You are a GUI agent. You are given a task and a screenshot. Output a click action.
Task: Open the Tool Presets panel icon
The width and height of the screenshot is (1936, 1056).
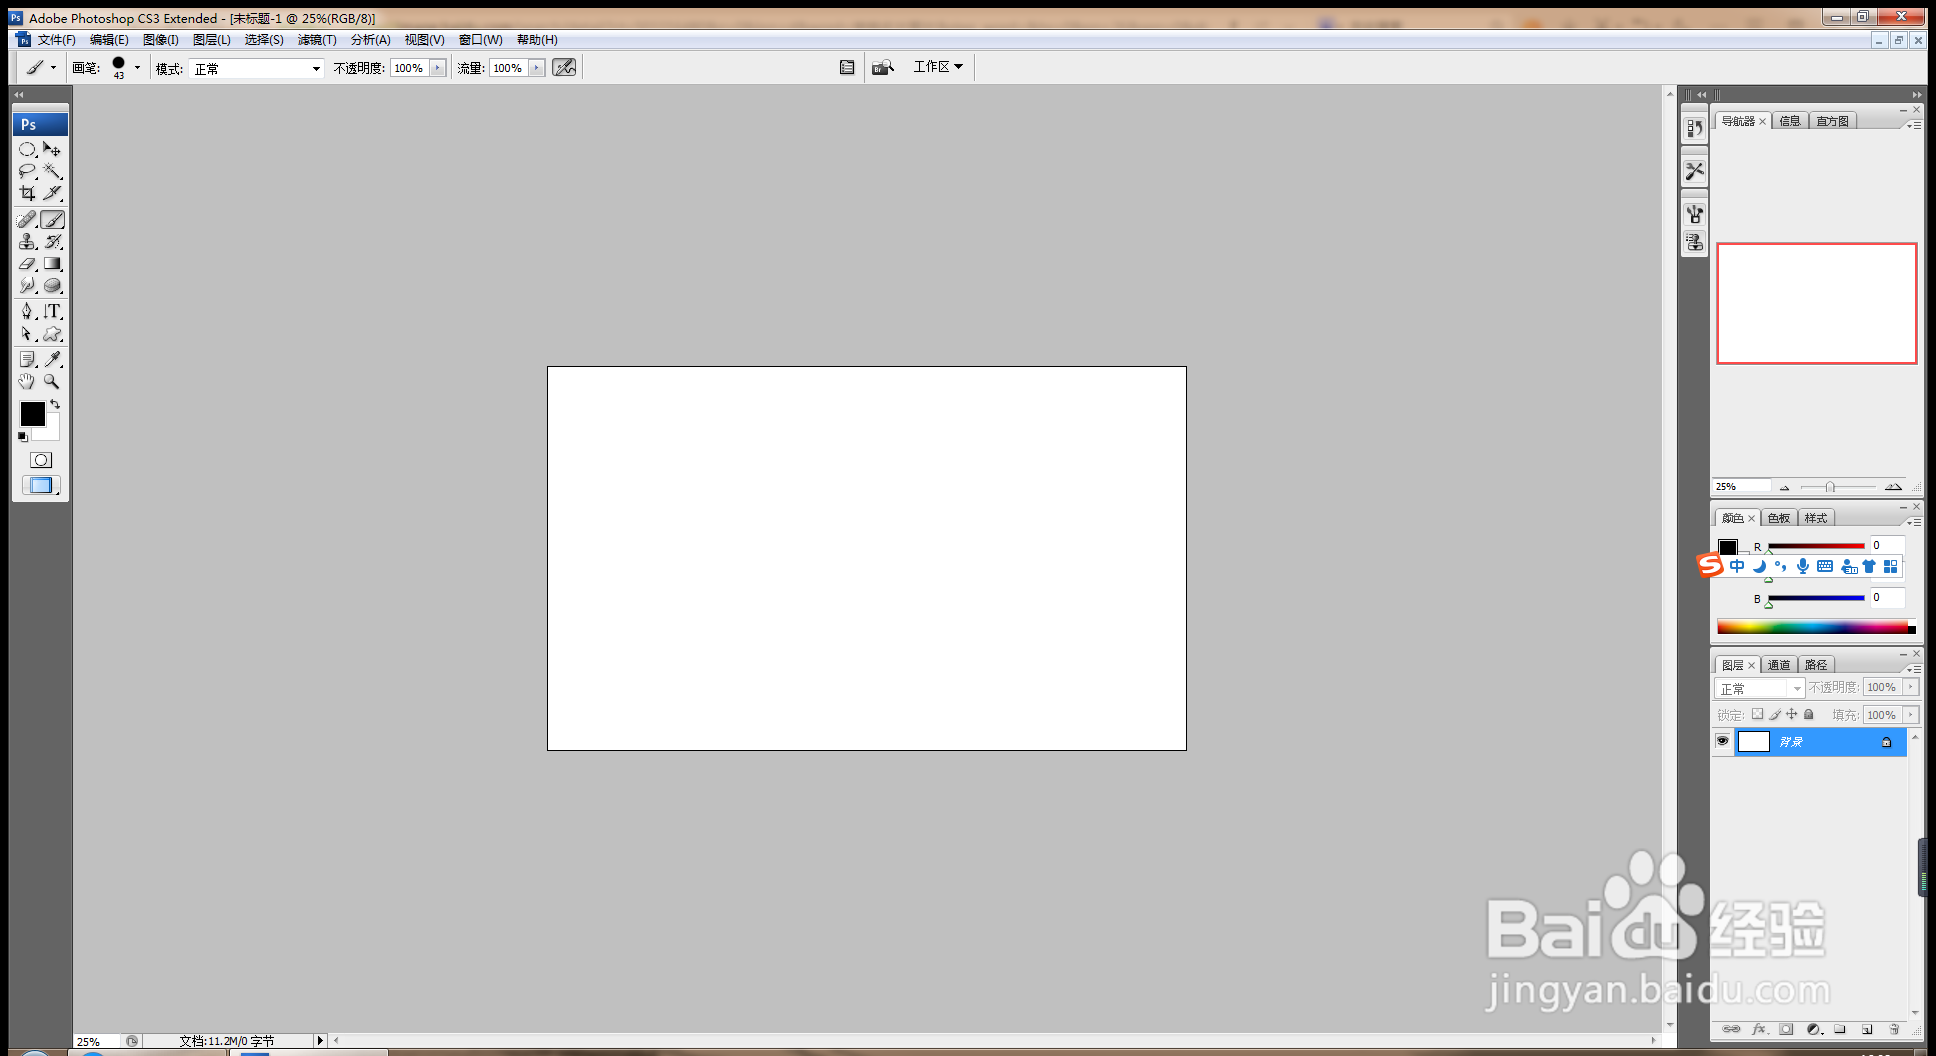coord(1694,171)
